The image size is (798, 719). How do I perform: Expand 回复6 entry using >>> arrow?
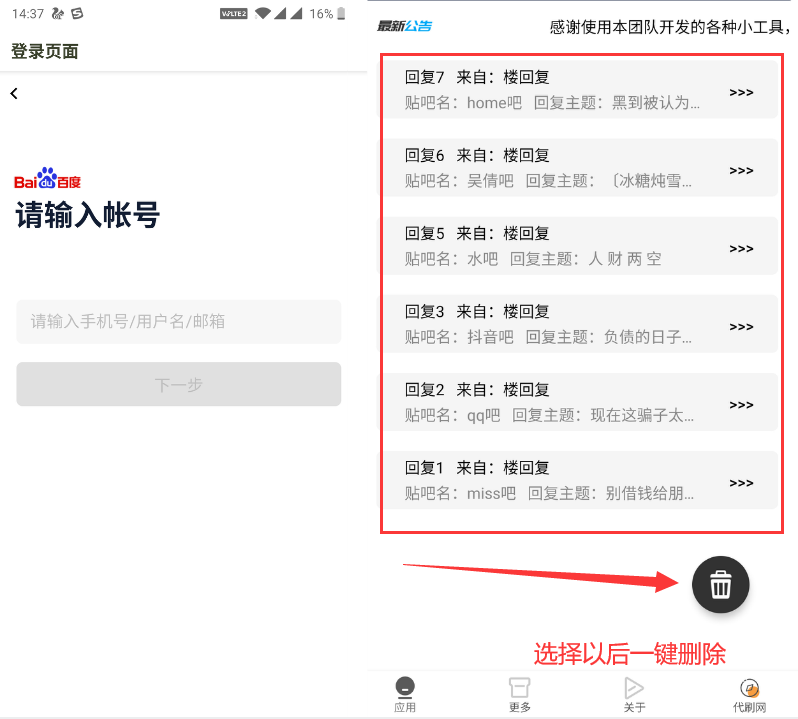tap(741, 171)
